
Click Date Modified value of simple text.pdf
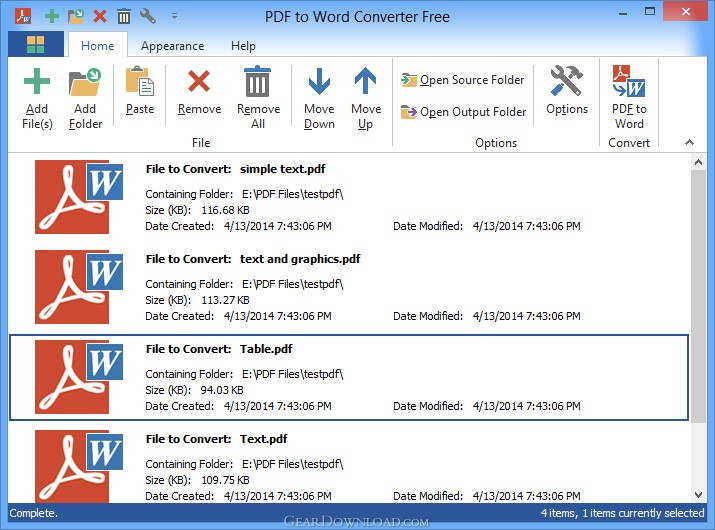(527, 226)
